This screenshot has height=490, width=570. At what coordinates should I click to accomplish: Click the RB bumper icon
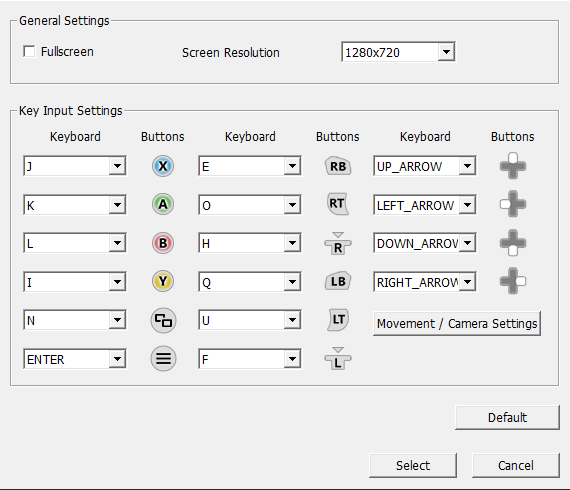(338, 166)
